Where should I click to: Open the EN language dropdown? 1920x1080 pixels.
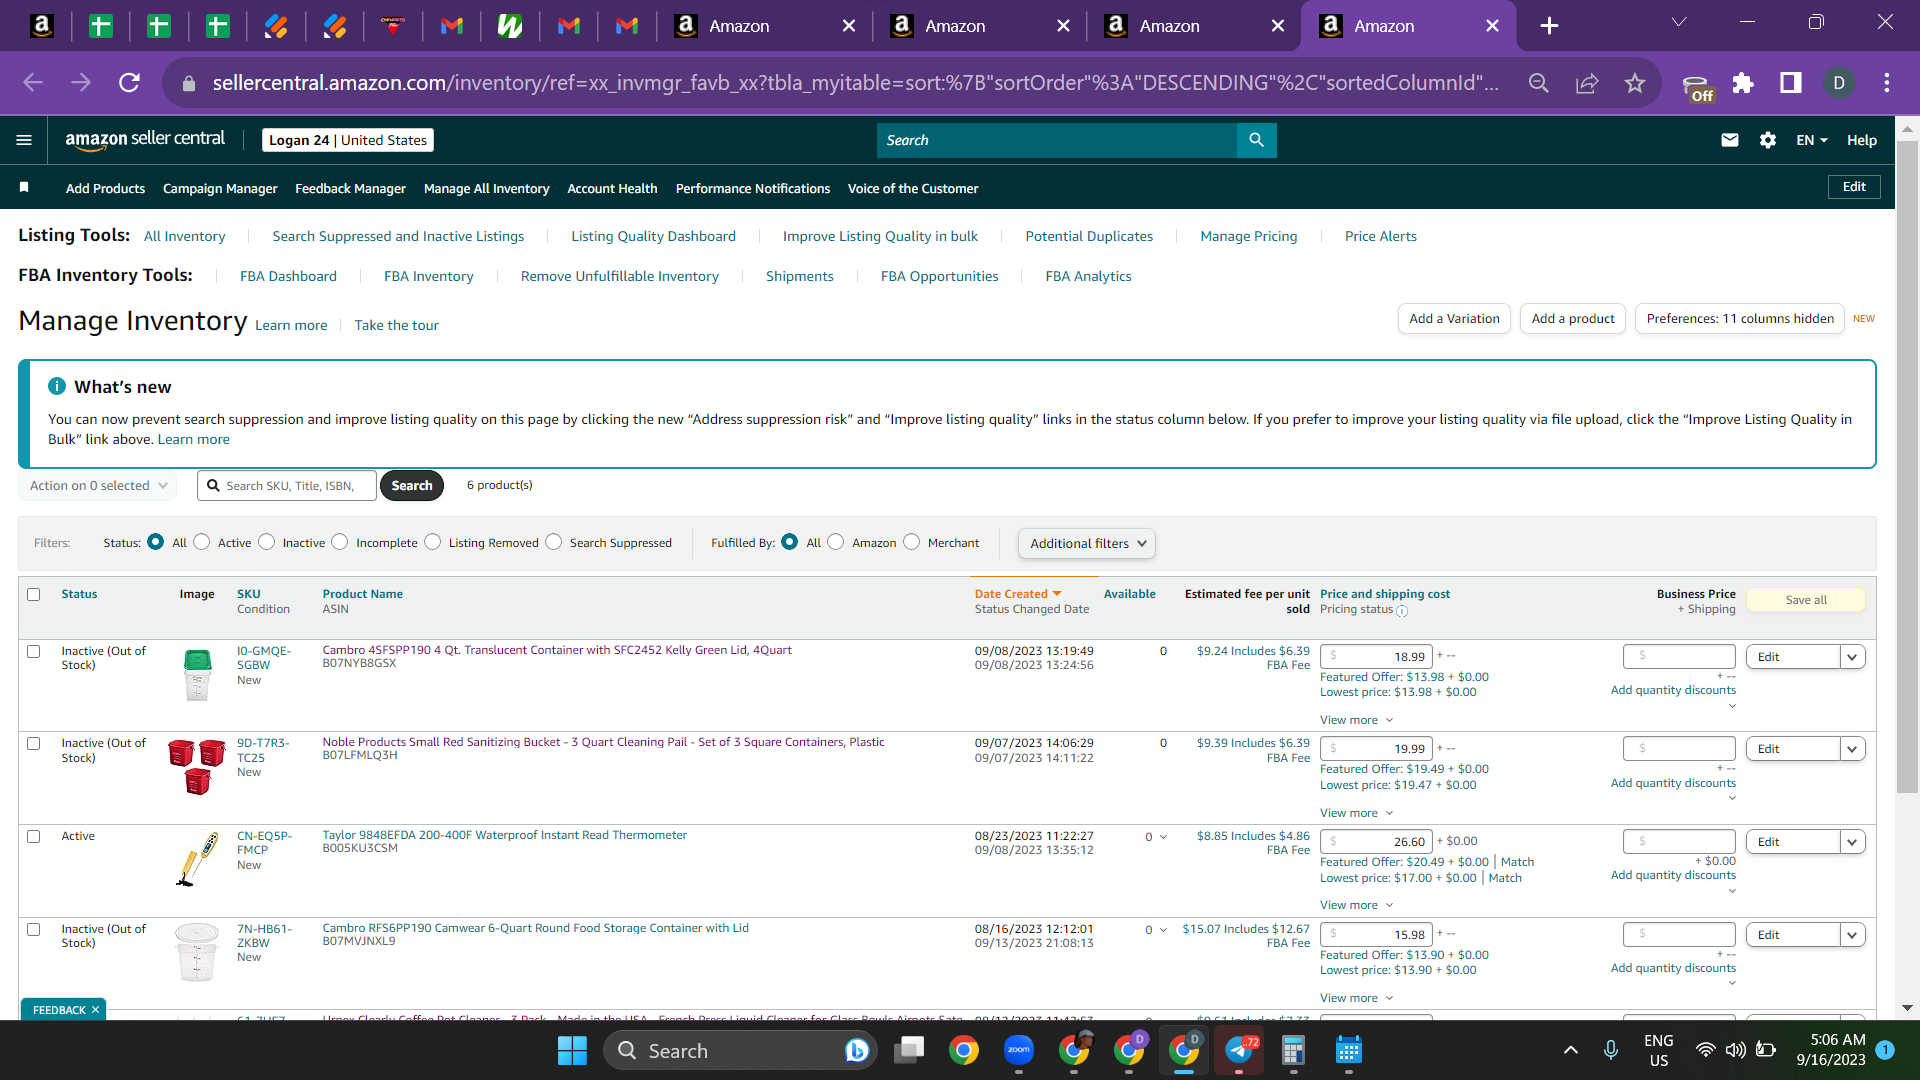pyautogui.click(x=1811, y=140)
